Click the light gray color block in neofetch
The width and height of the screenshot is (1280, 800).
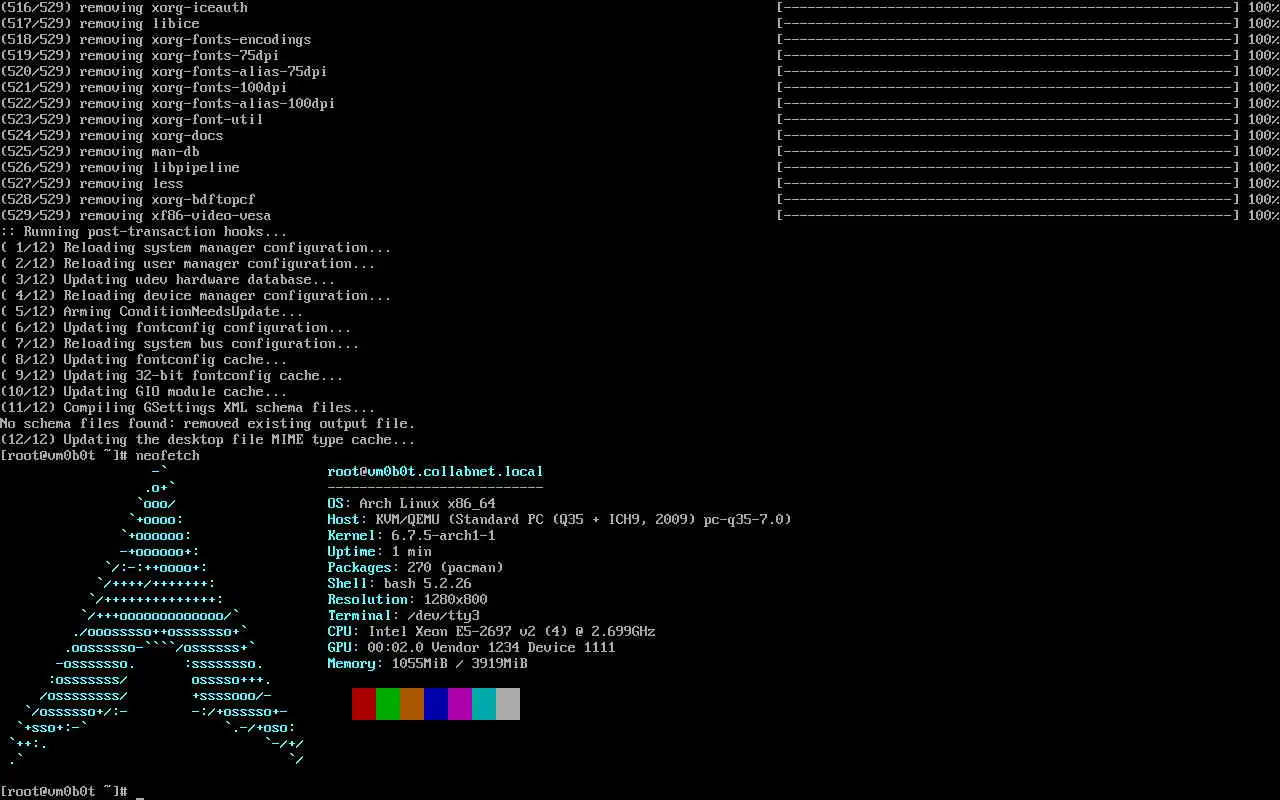[508, 703]
